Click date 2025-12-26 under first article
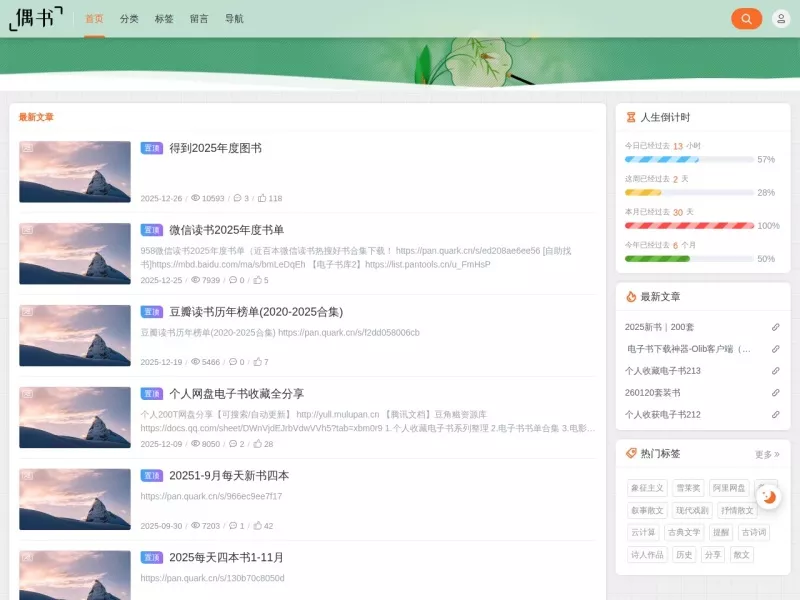The image size is (800, 600). [161, 198]
